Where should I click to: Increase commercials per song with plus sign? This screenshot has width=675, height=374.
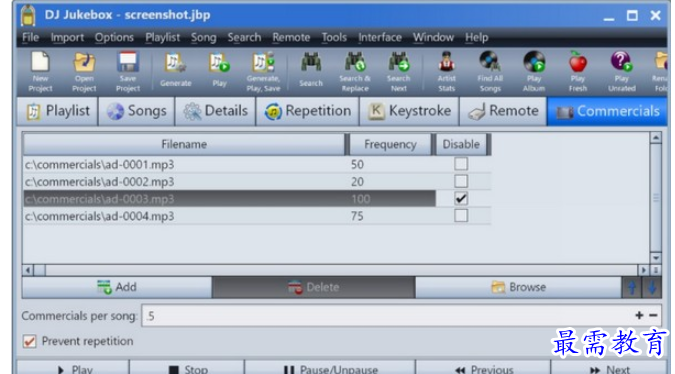click(x=639, y=315)
